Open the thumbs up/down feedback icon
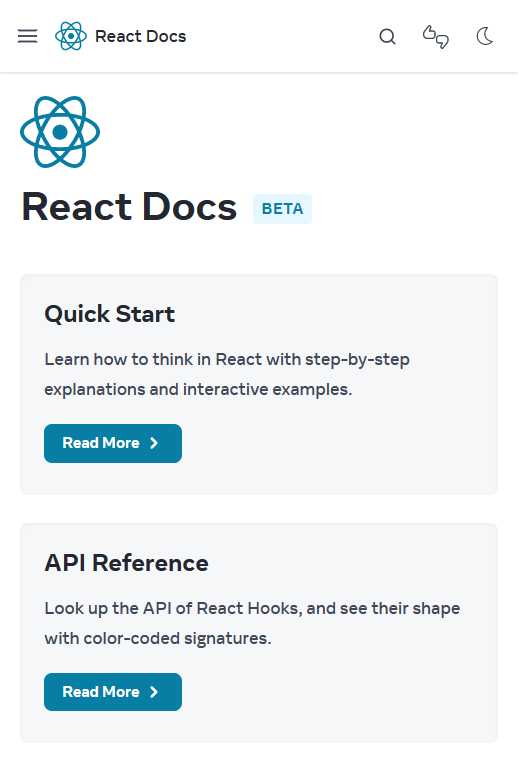 click(436, 37)
